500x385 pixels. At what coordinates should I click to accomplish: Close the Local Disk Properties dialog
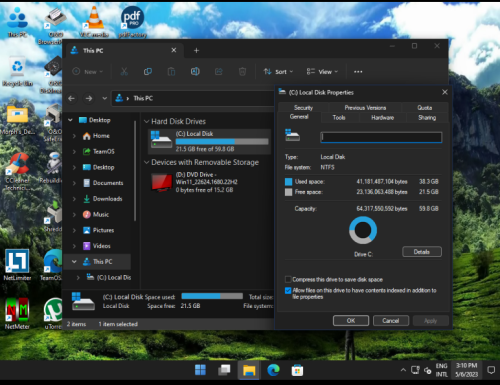click(445, 92)
